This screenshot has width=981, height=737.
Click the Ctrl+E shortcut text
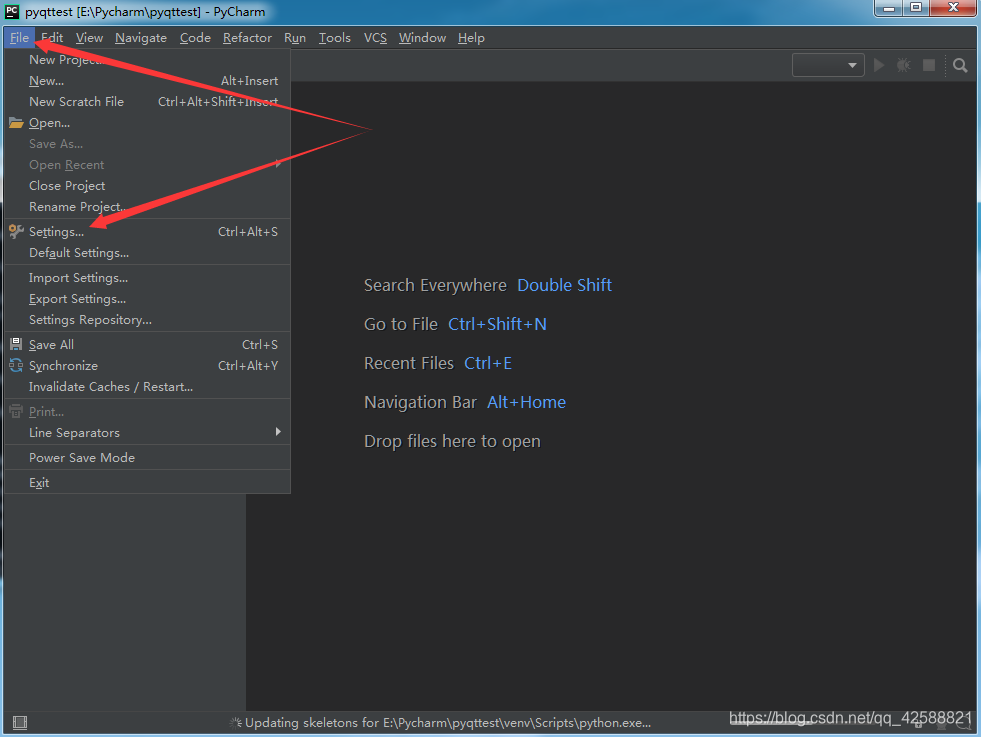488,363
